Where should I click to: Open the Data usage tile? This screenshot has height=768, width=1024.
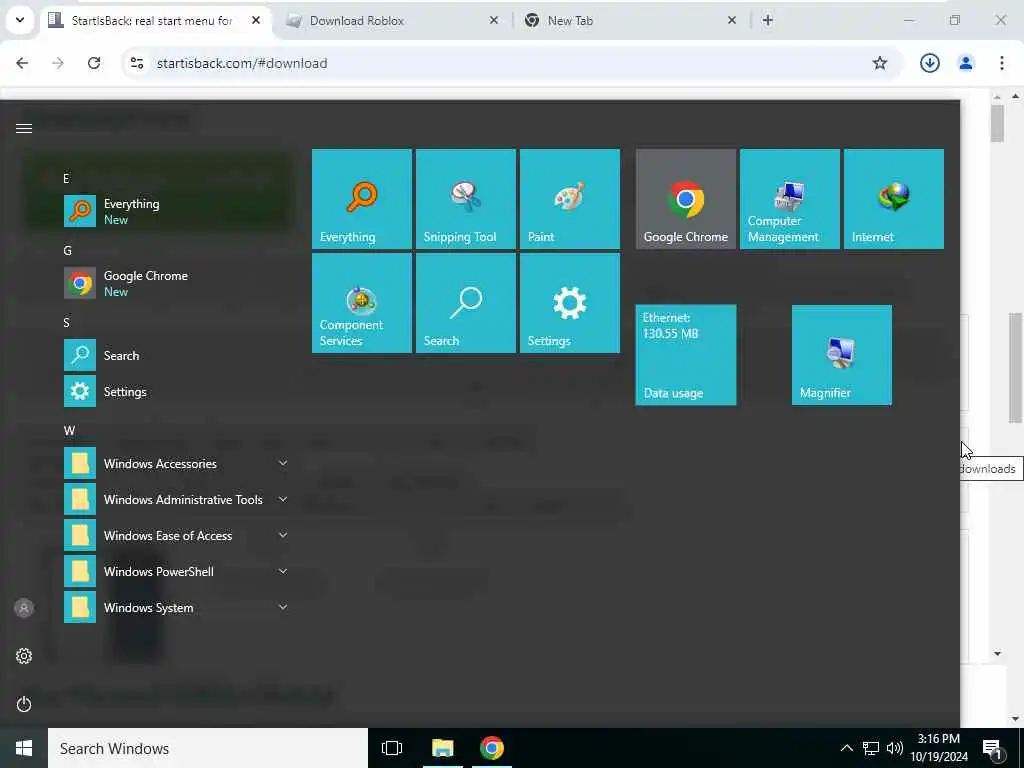tap(686, 355)
